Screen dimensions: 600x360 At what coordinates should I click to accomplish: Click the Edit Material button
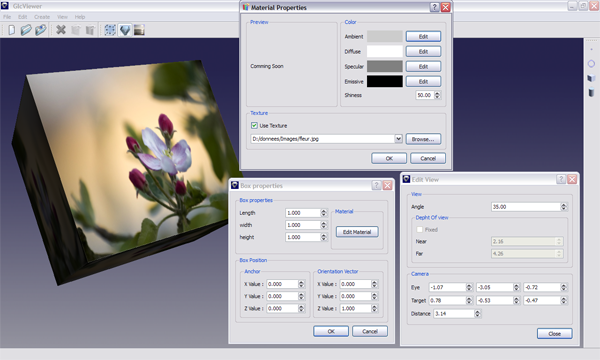tap(357, 232)
